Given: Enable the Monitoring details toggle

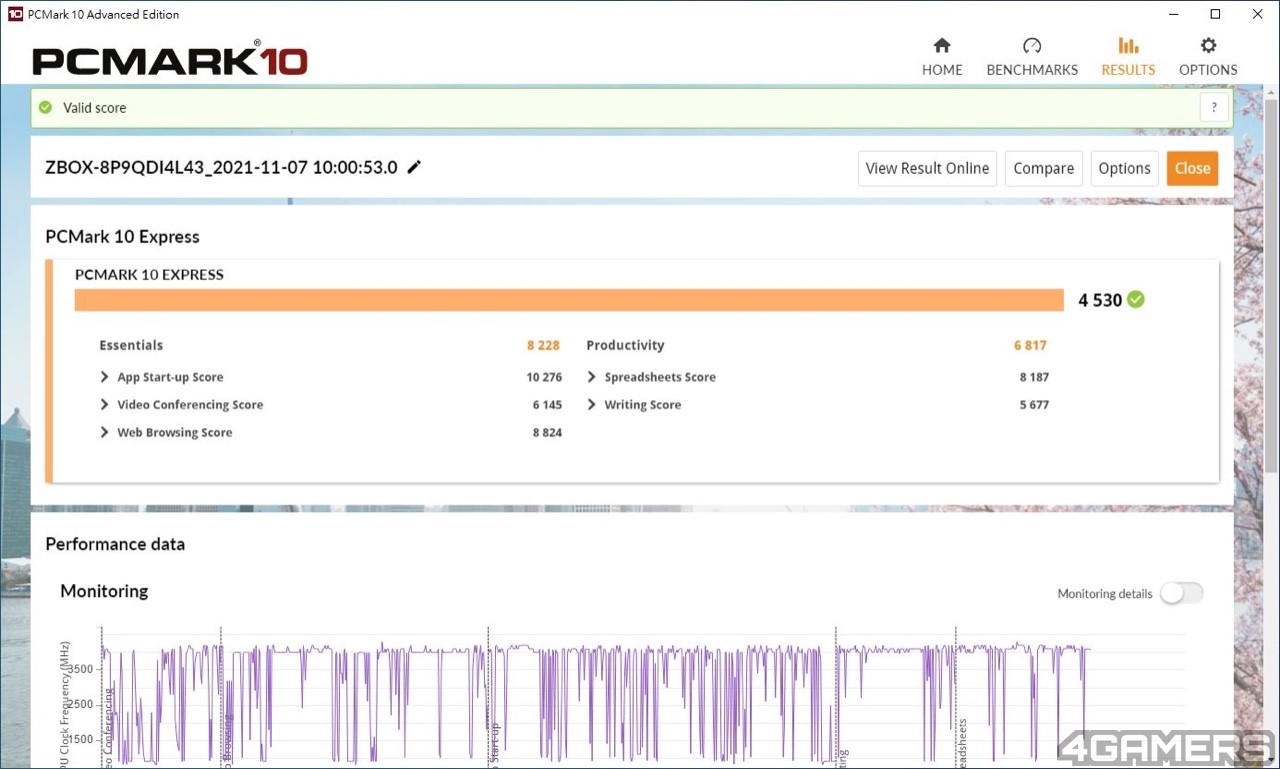Looking at the screenshot, I should [x=1181, y=593].
